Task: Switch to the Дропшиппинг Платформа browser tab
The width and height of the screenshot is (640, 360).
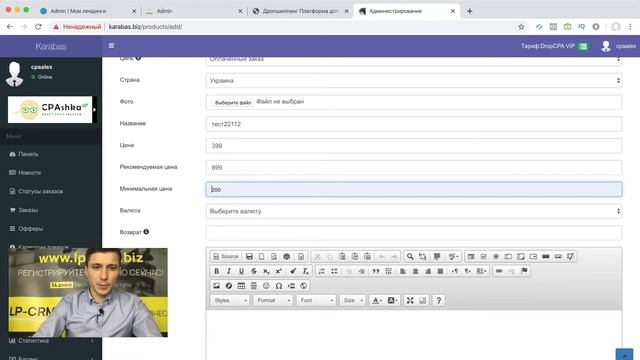Action: click(x=300, y=11)
